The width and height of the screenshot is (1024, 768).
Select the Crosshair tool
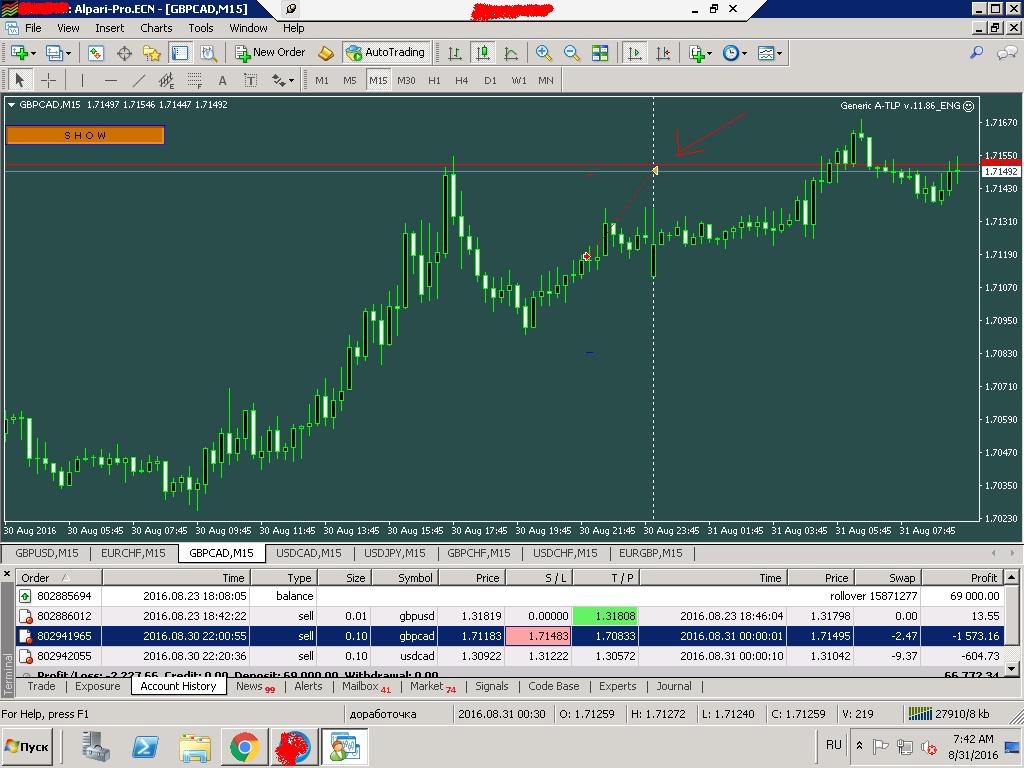(x=48, y=80)
